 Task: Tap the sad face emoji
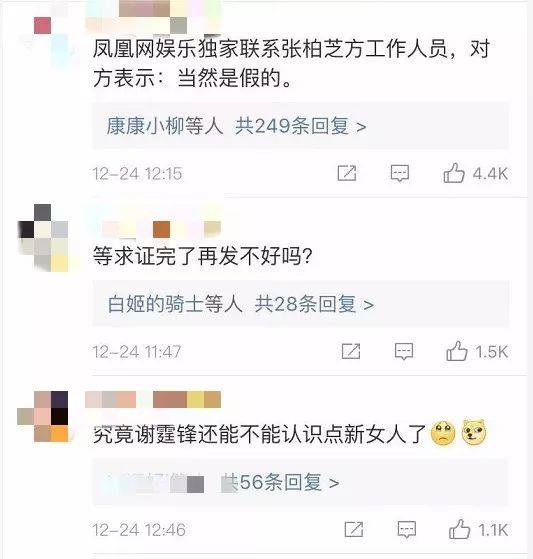443,433
